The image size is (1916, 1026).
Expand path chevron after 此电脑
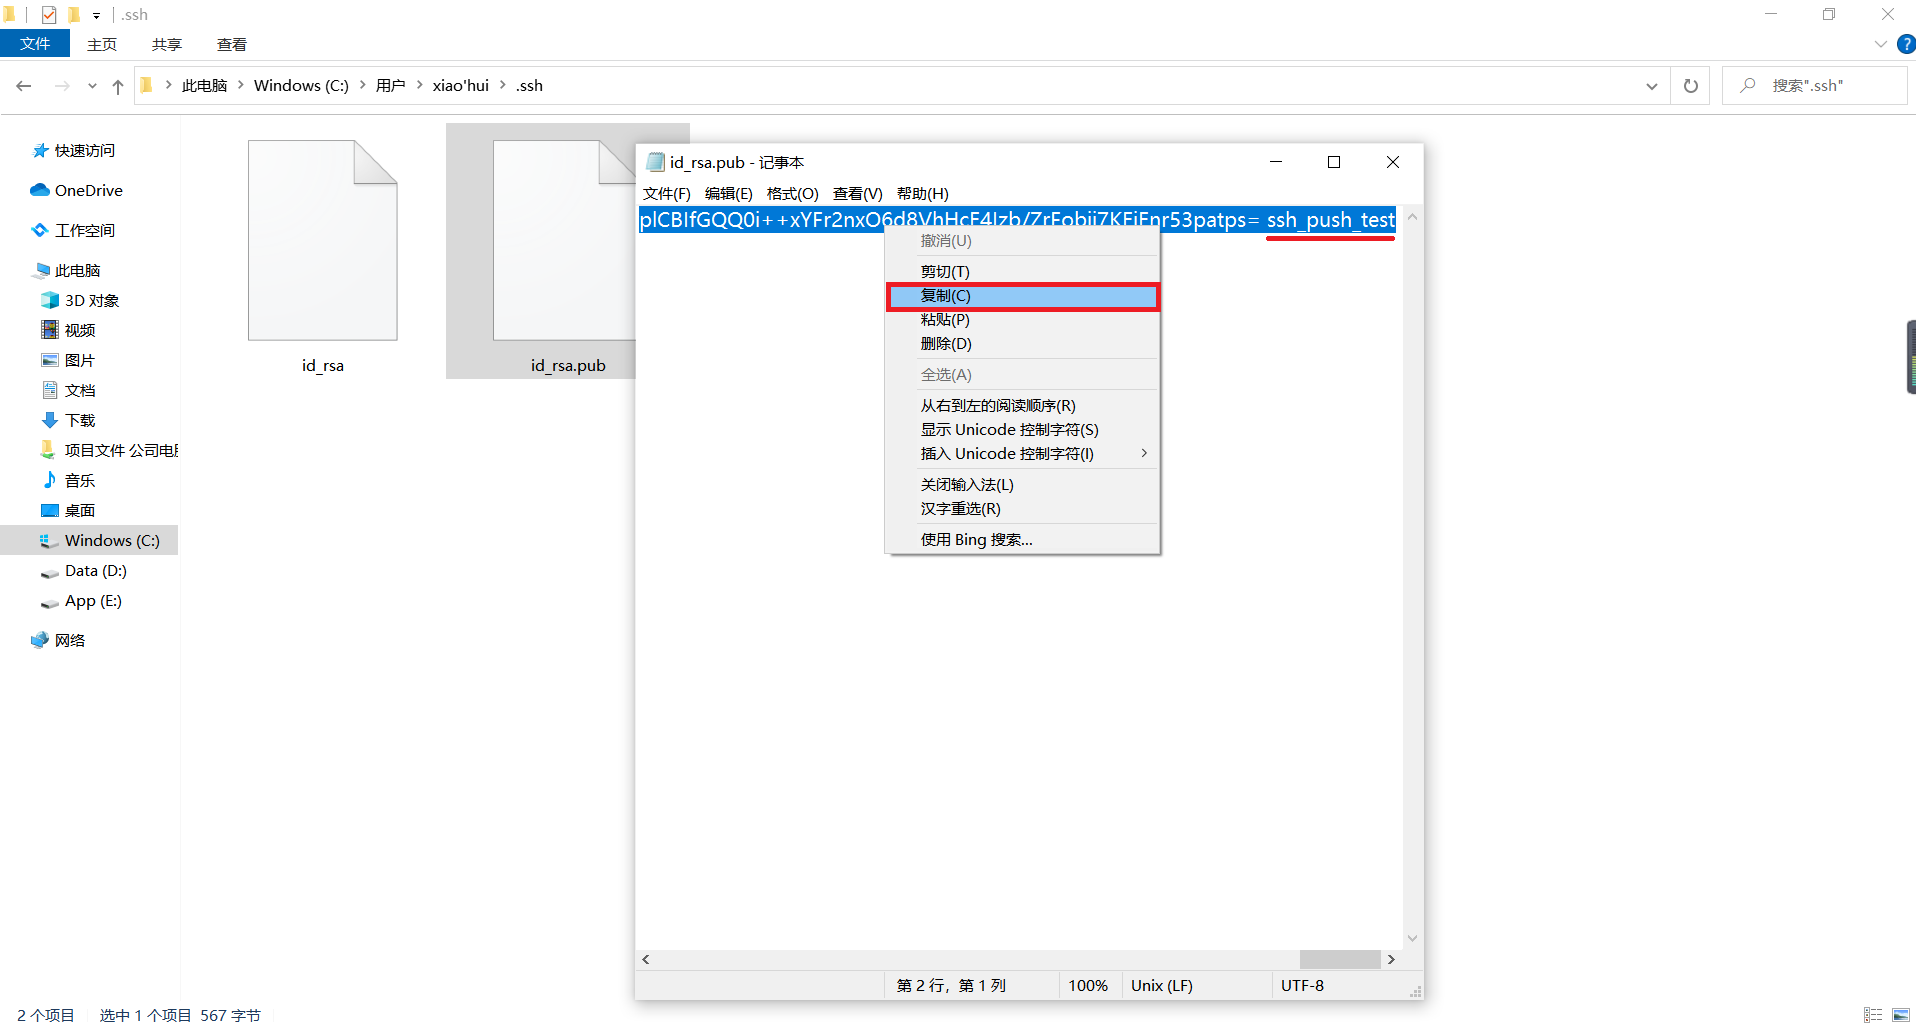(241, 85)
